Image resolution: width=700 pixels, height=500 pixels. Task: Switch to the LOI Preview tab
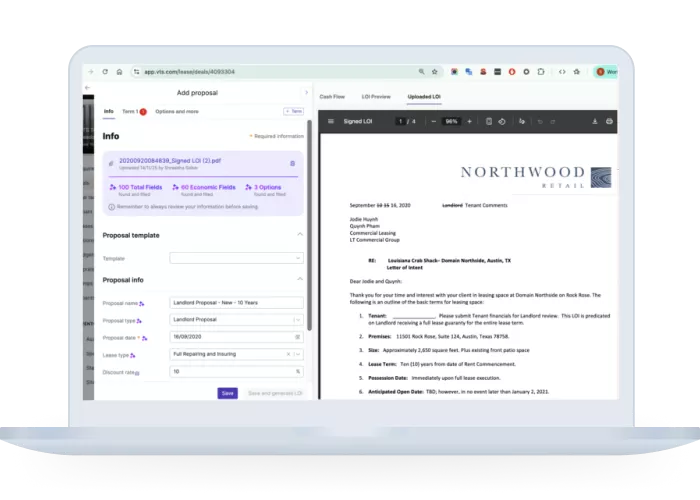pyautogui.click(x=376, y=96)
